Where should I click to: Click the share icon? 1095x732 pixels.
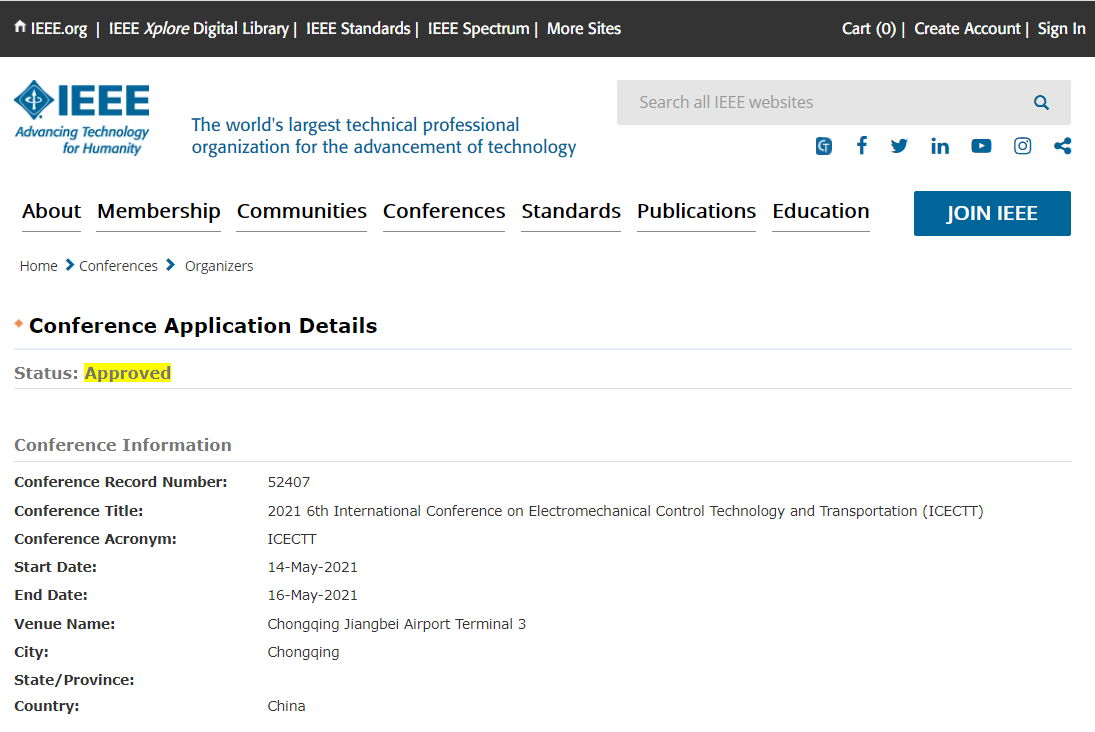[x=1062, y=146]
